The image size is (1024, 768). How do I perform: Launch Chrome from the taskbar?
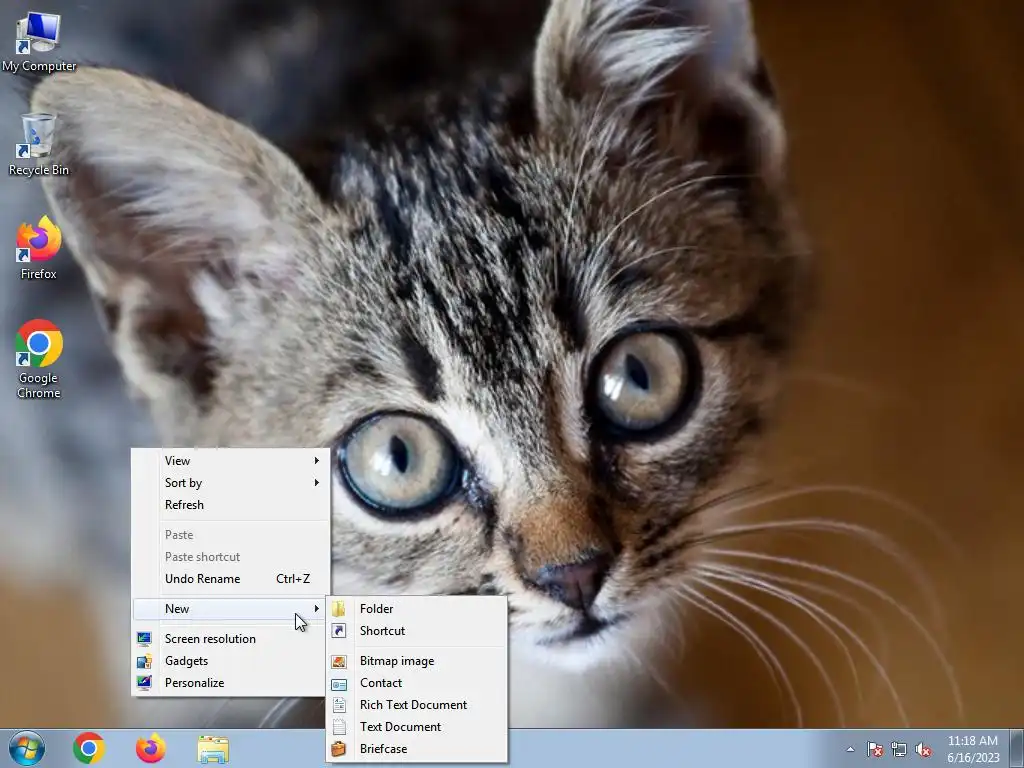[x=89, y=748]
